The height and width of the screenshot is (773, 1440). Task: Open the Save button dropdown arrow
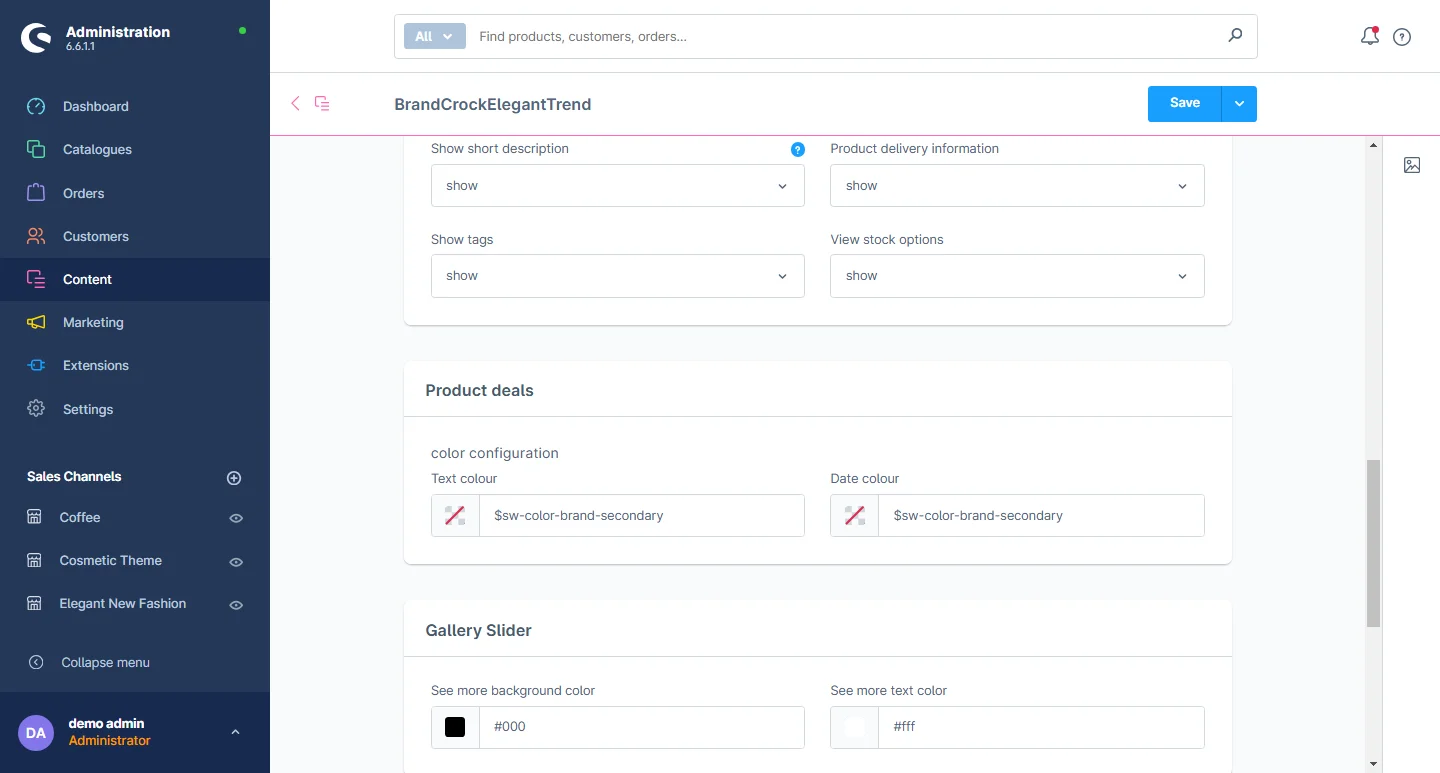(1239, 104)
